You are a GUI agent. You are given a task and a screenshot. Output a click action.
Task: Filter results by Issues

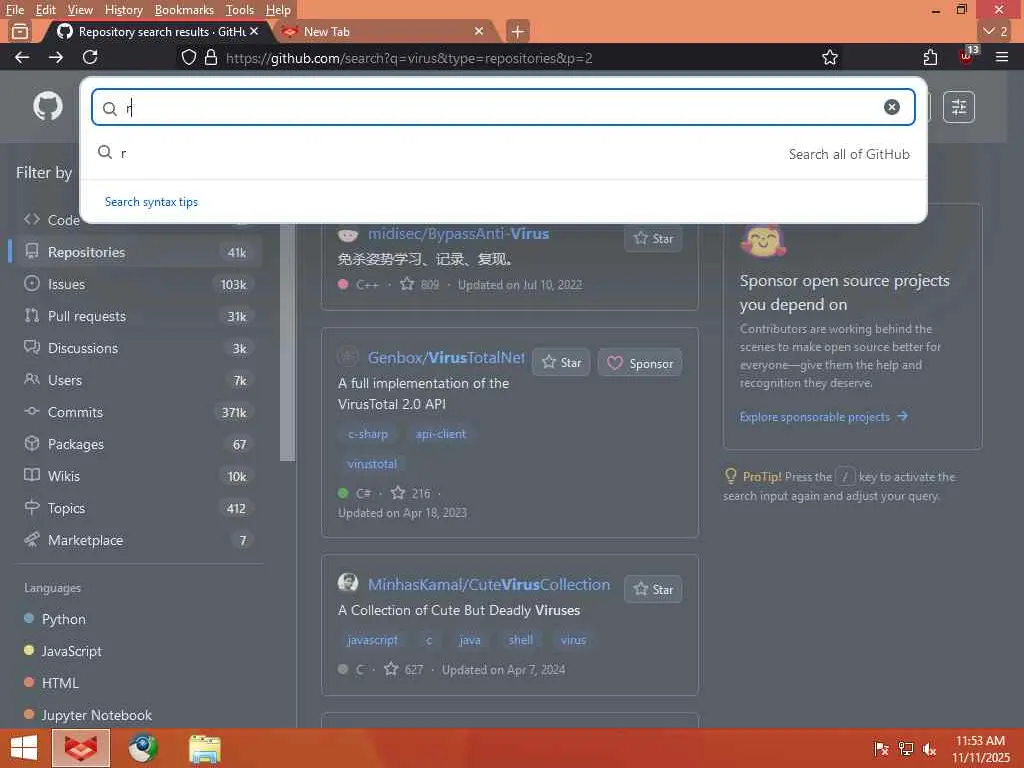coord(136,284)
